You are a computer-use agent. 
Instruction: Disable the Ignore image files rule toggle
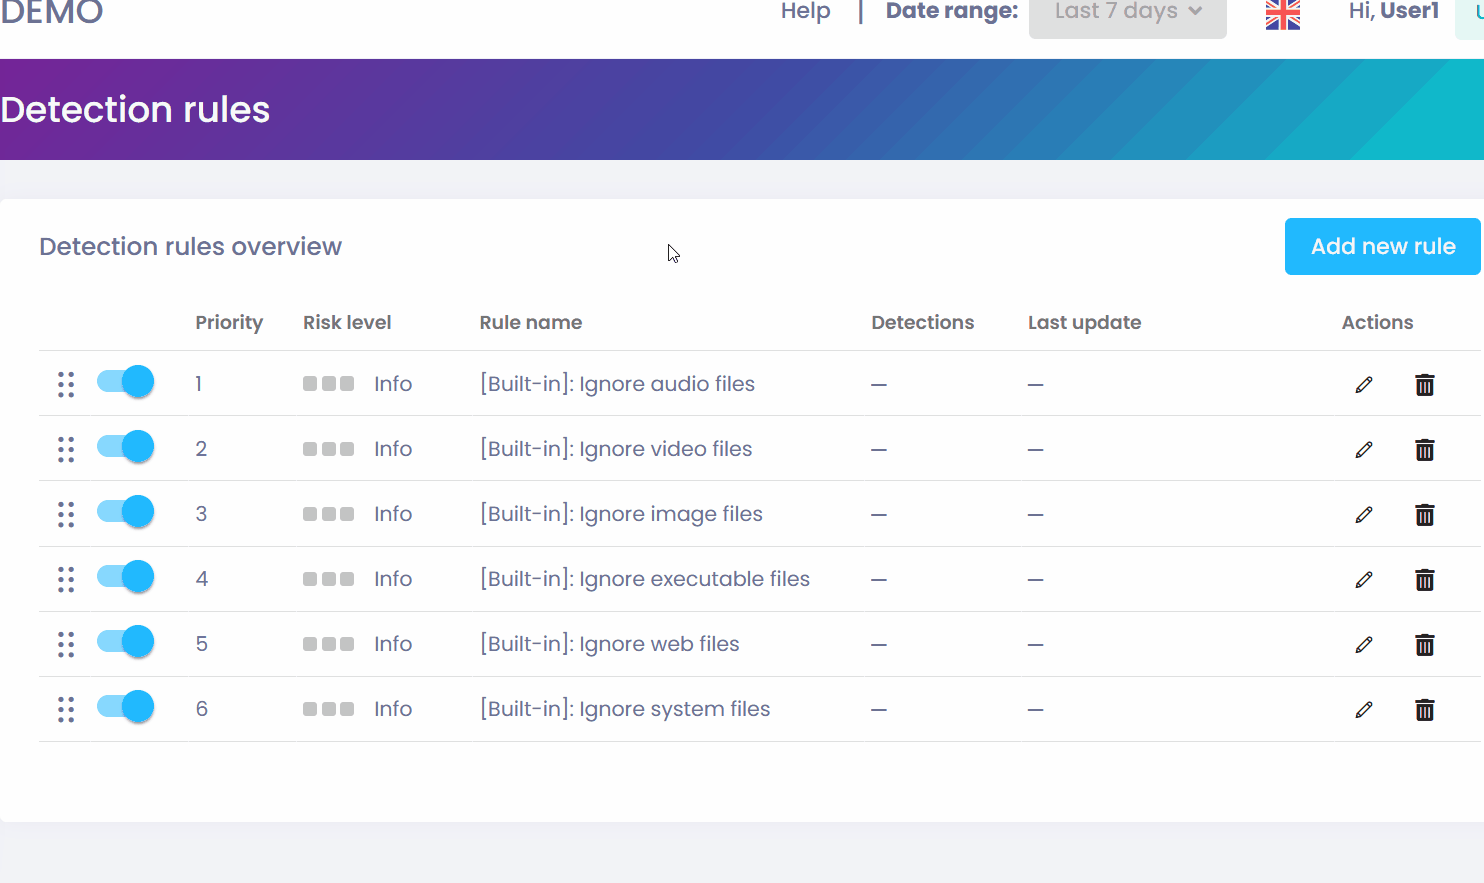(125, 511)
